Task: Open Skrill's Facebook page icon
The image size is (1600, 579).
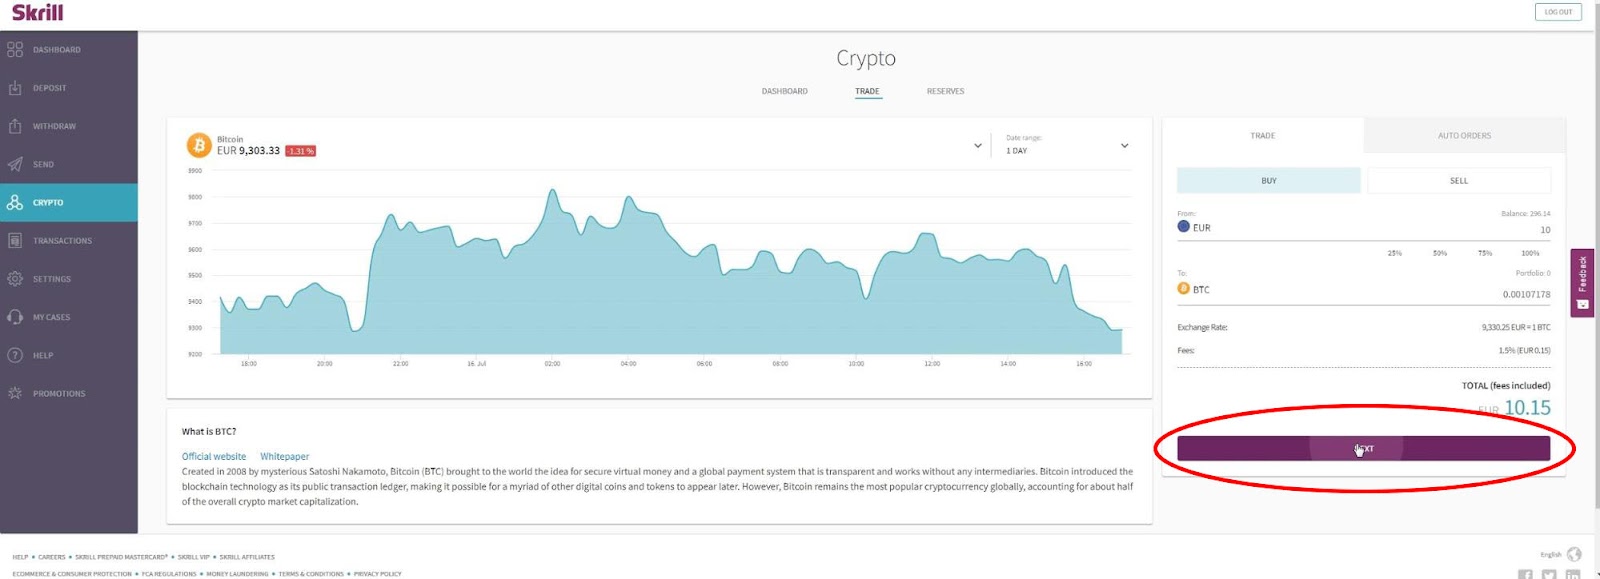Action: tap(1525, 574)
